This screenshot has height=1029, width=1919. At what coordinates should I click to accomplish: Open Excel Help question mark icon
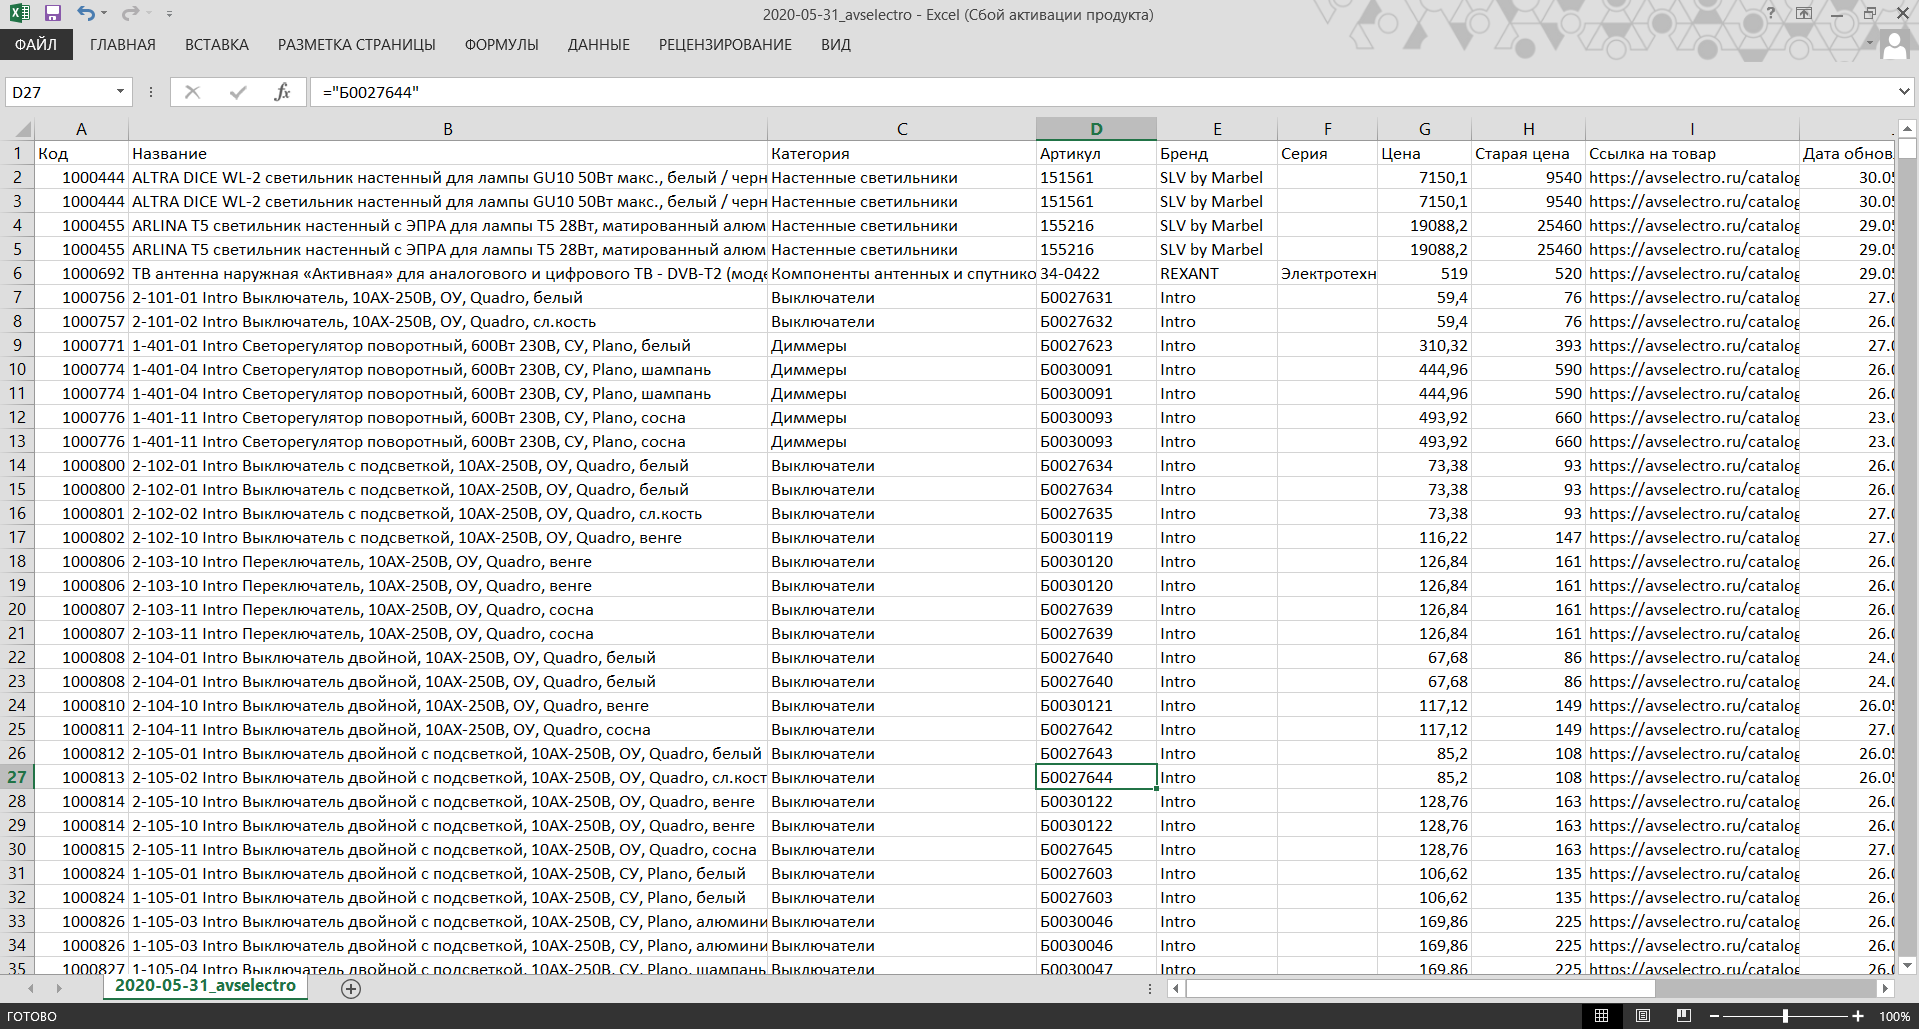pyautogui.click(x=1770, y=14)
